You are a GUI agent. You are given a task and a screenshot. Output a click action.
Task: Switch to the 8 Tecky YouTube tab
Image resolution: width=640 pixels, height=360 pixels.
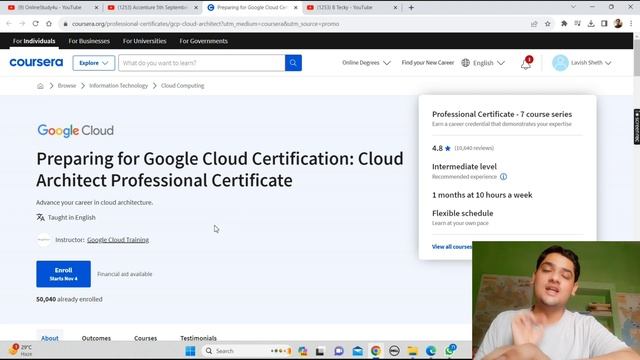coord(351,7)
